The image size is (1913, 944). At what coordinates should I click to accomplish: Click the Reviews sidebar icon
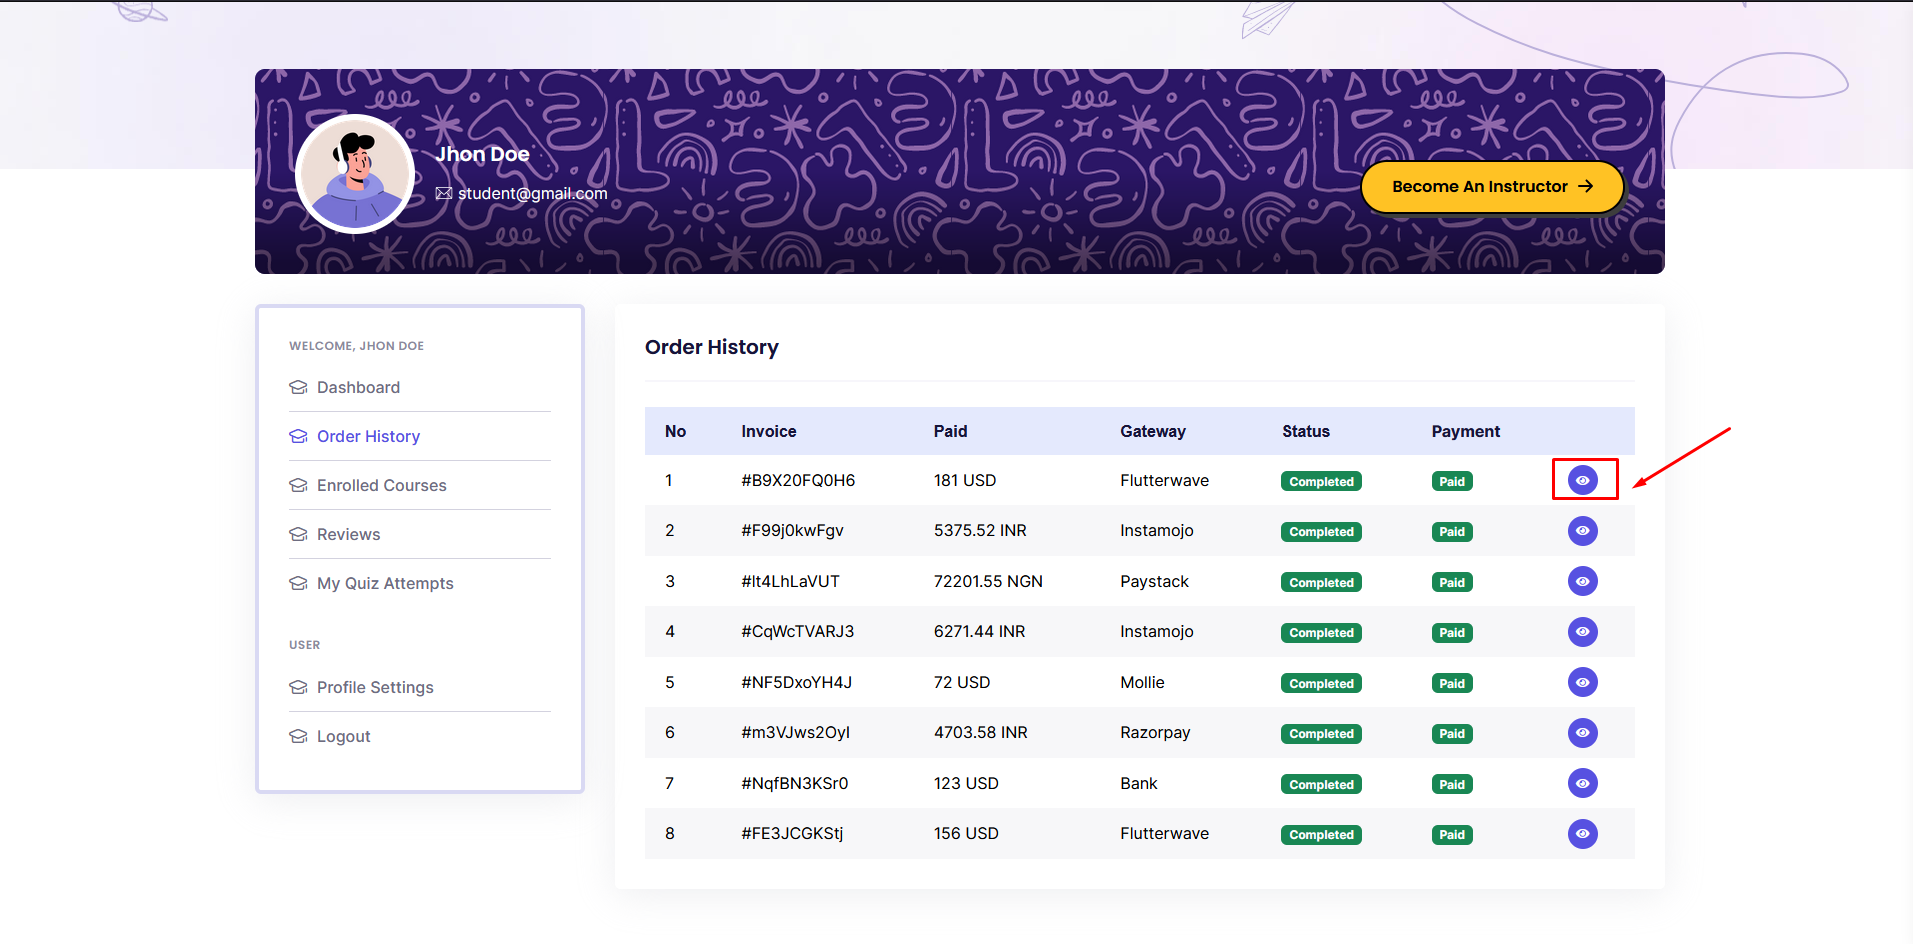coord(298,534)
